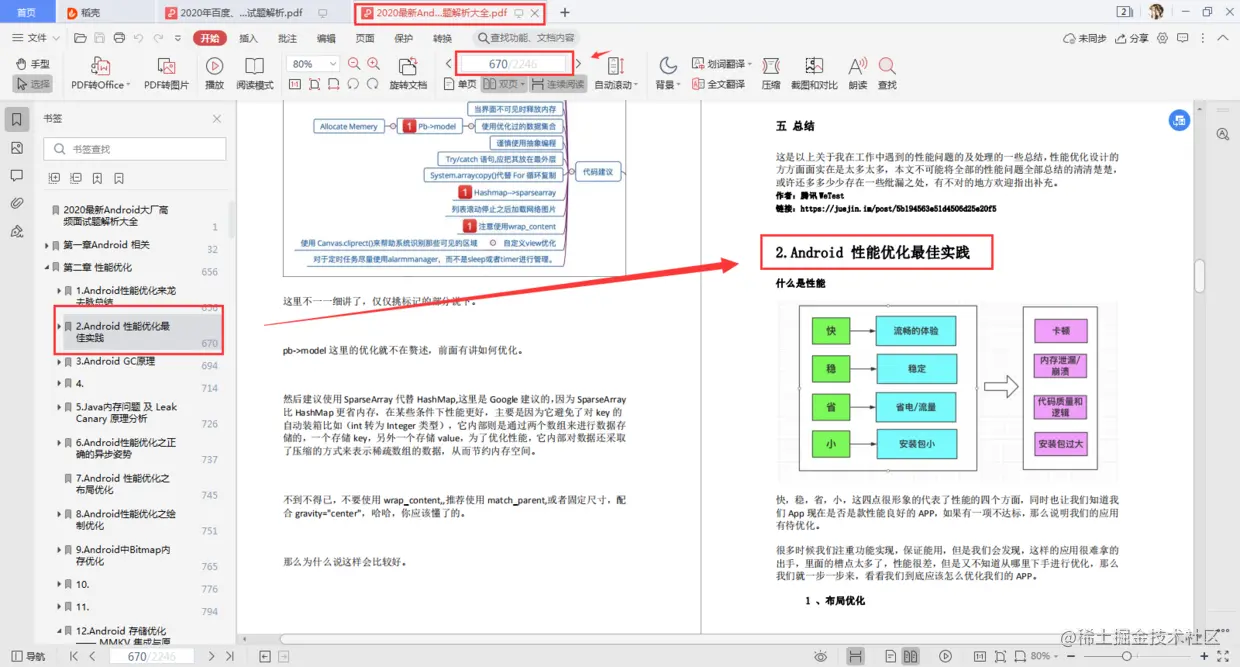Expand 第一章Android 相关 bookmark

tap(46, 245)
